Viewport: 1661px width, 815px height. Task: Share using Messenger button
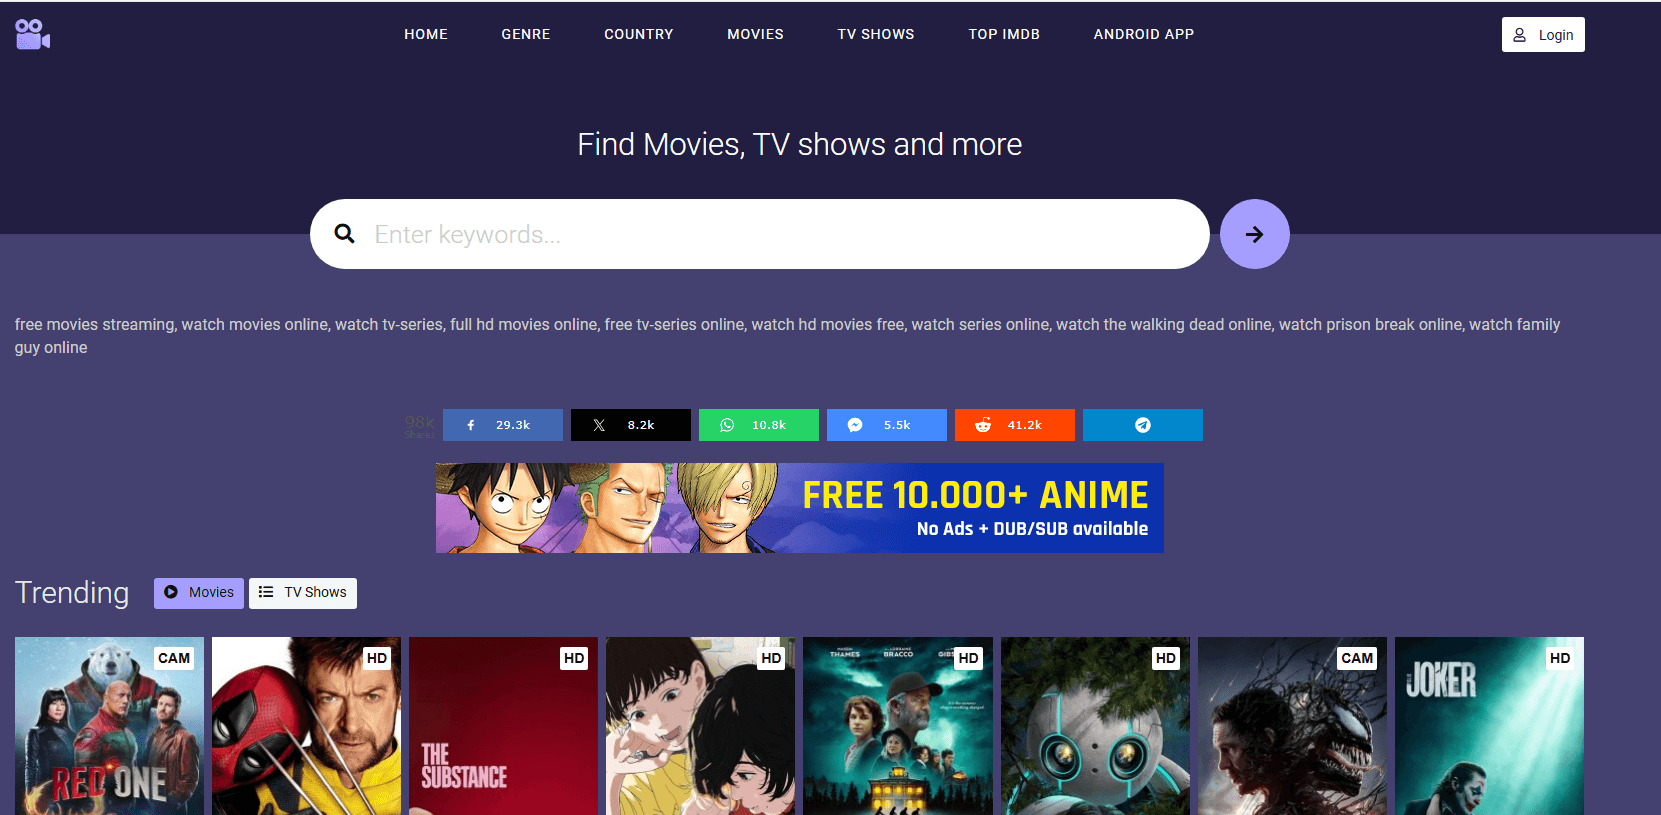coord(886,425)
